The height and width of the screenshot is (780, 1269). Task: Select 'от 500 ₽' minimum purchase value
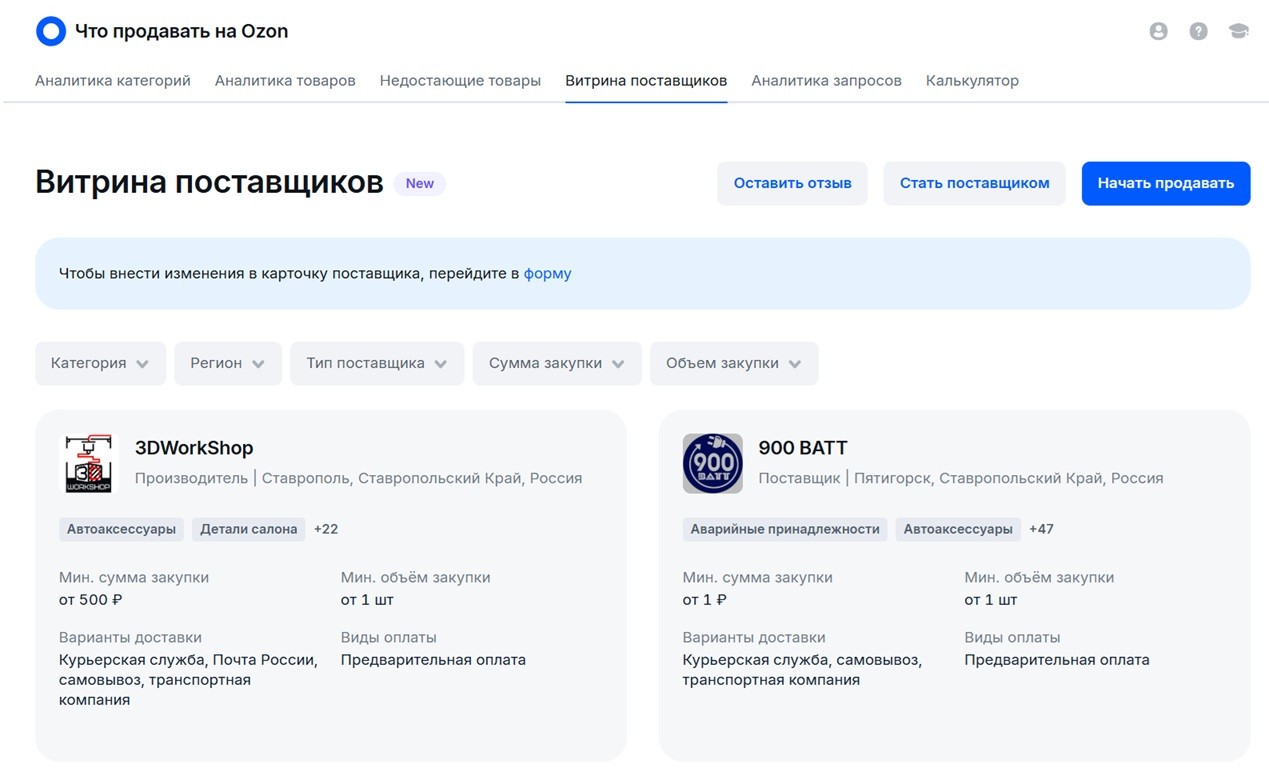pyautogui.click(x=91, y=600)
